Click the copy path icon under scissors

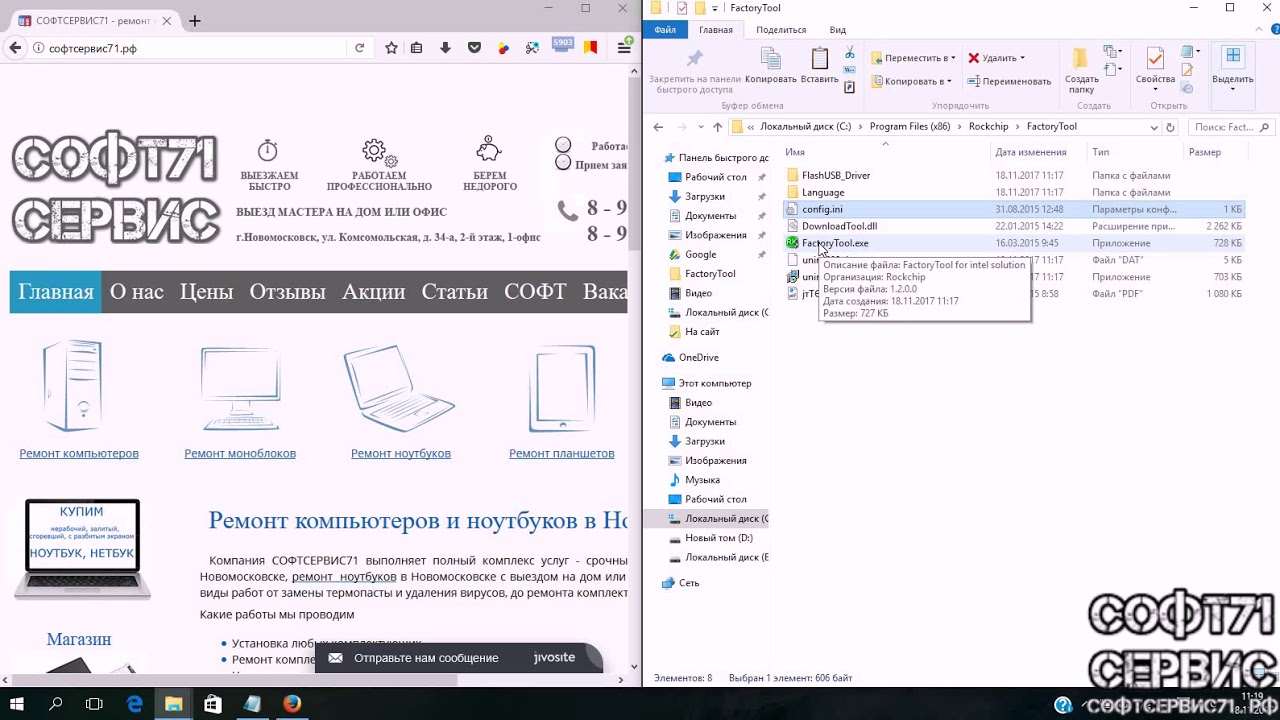[x=850, y=70]
